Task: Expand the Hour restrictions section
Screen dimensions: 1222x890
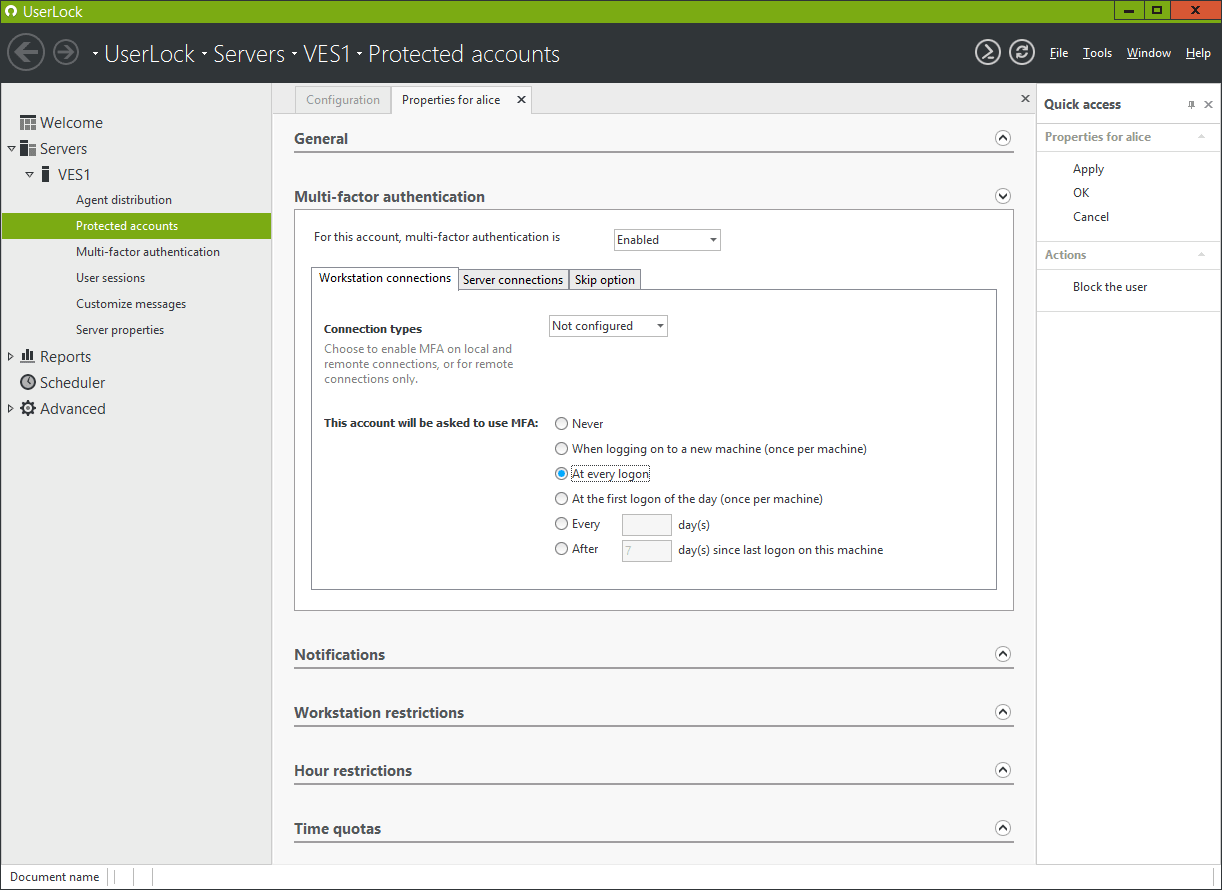Action: pos(1003,770)
